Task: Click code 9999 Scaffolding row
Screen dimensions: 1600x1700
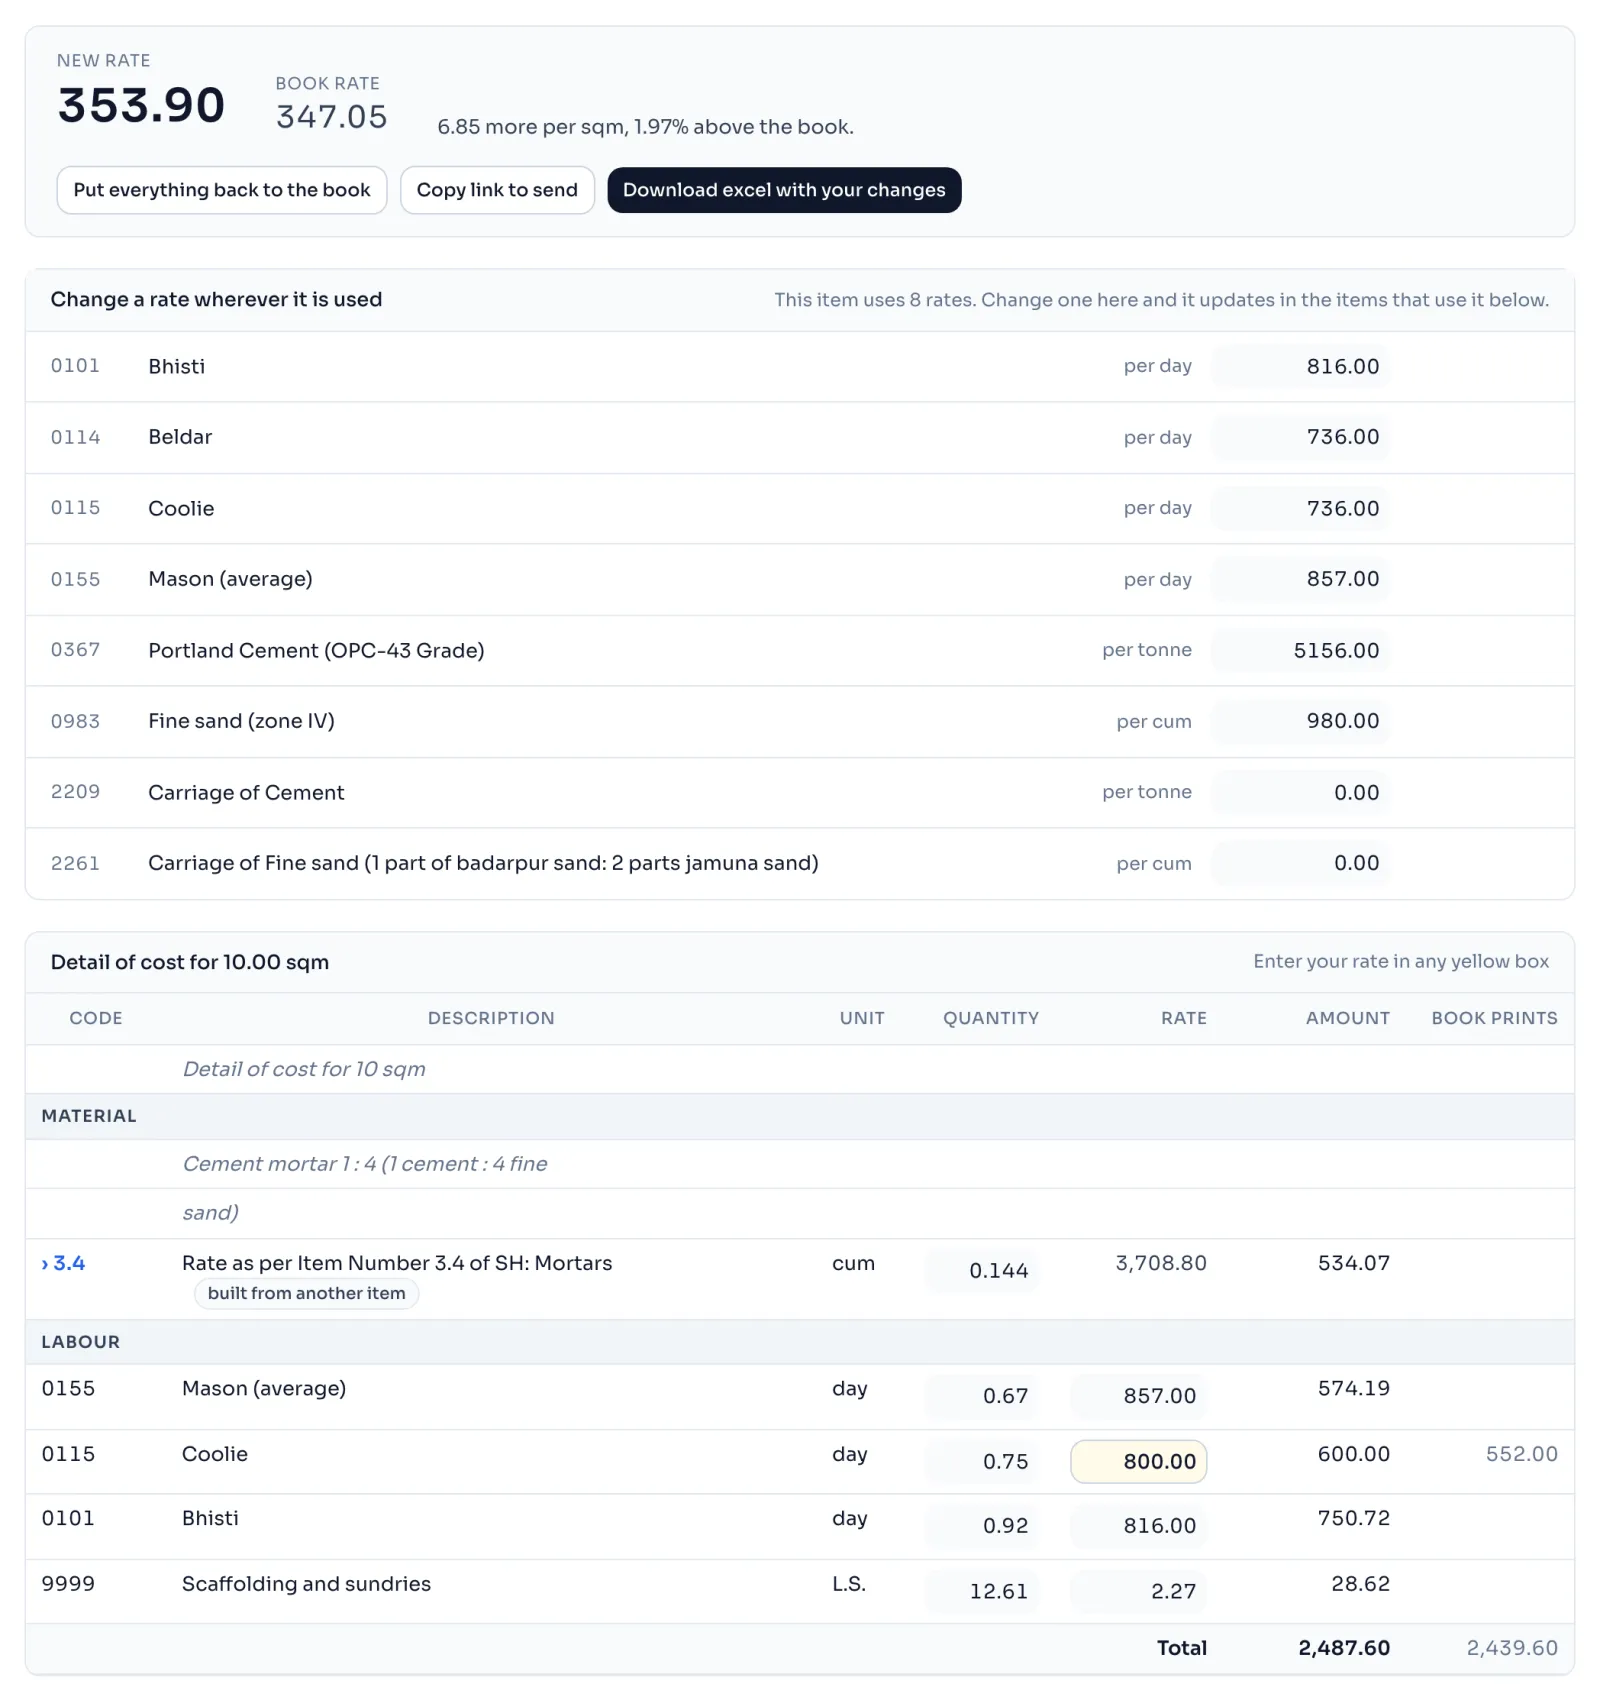Action: pyautogui.click(x=68, y=1584)
